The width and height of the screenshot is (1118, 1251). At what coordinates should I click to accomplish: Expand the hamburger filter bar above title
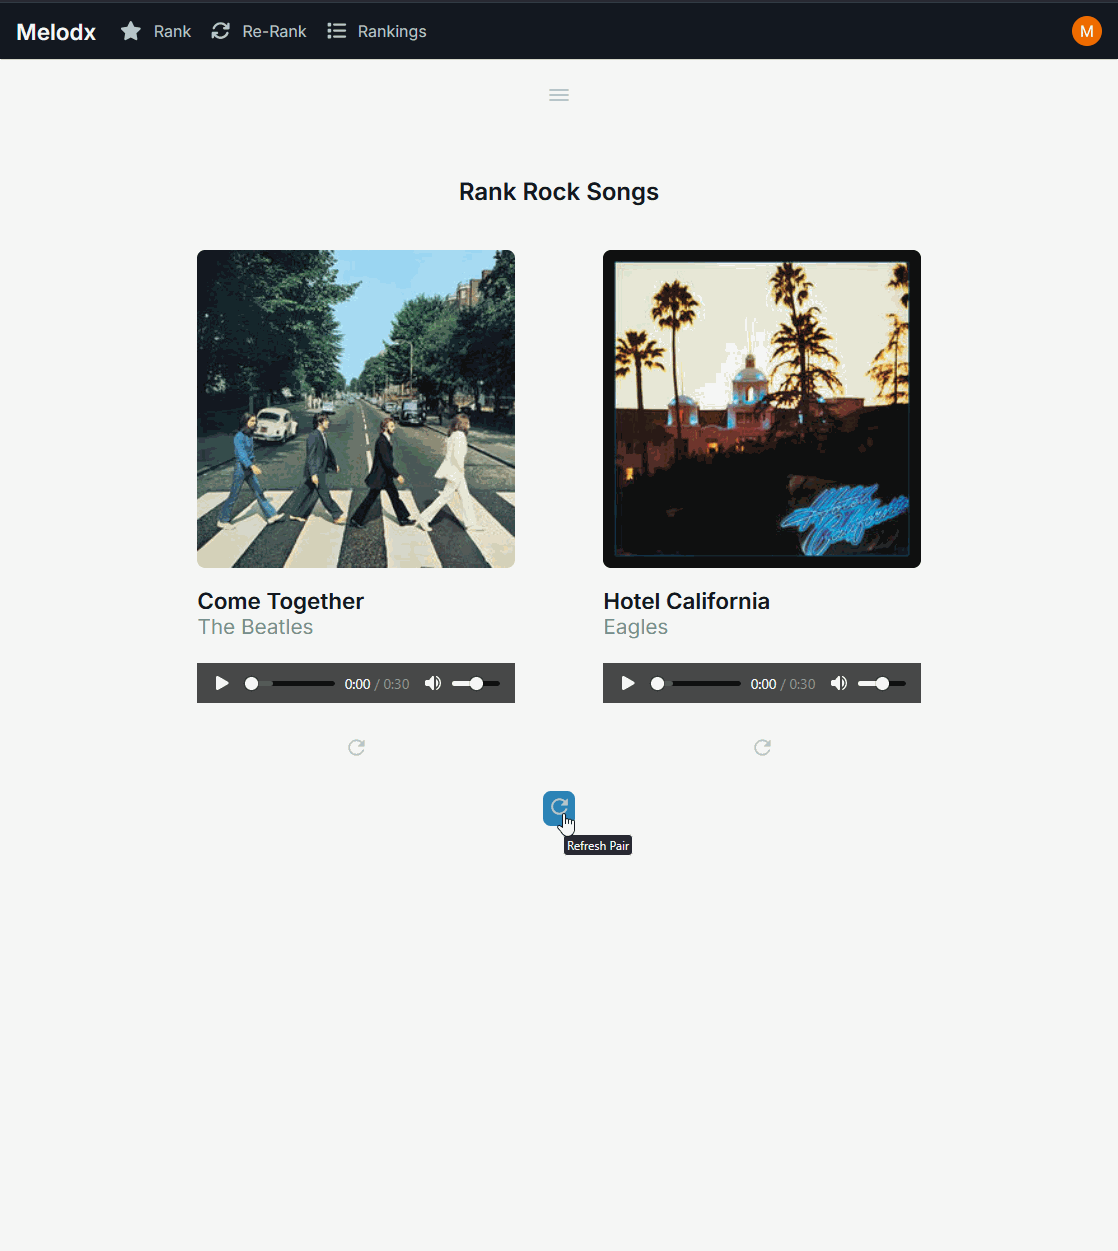click(x=559, y=95)
